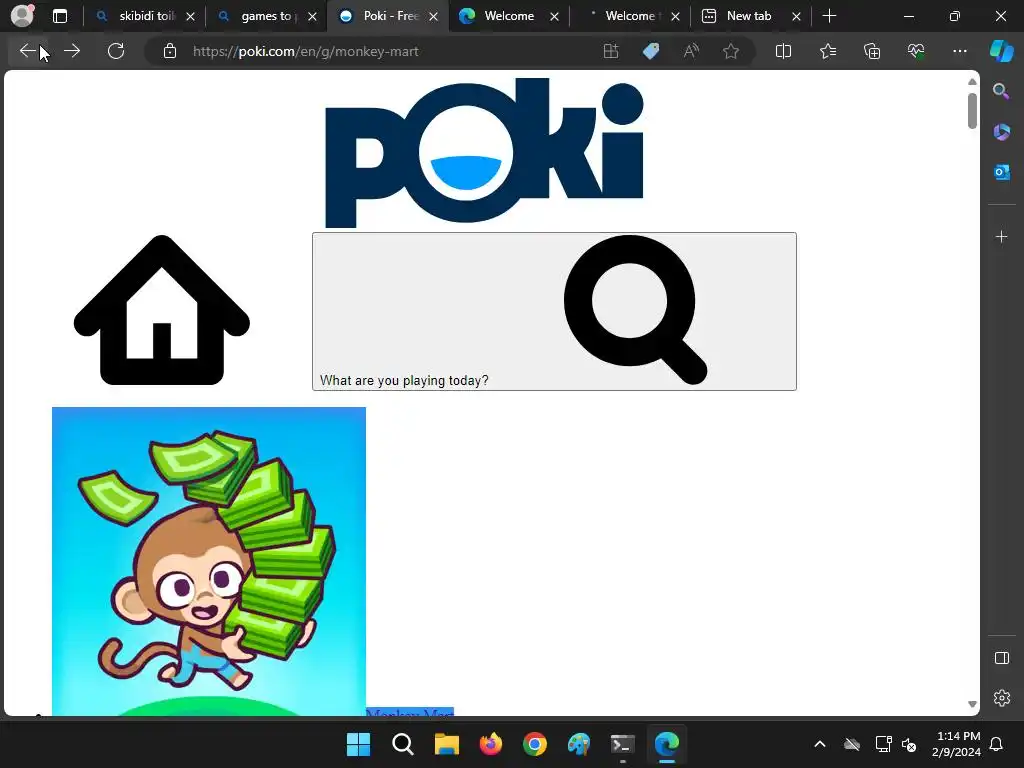This screenshot has width=1024, height=768.
Task: Open the tab actions menu
Action: [60, 16]
